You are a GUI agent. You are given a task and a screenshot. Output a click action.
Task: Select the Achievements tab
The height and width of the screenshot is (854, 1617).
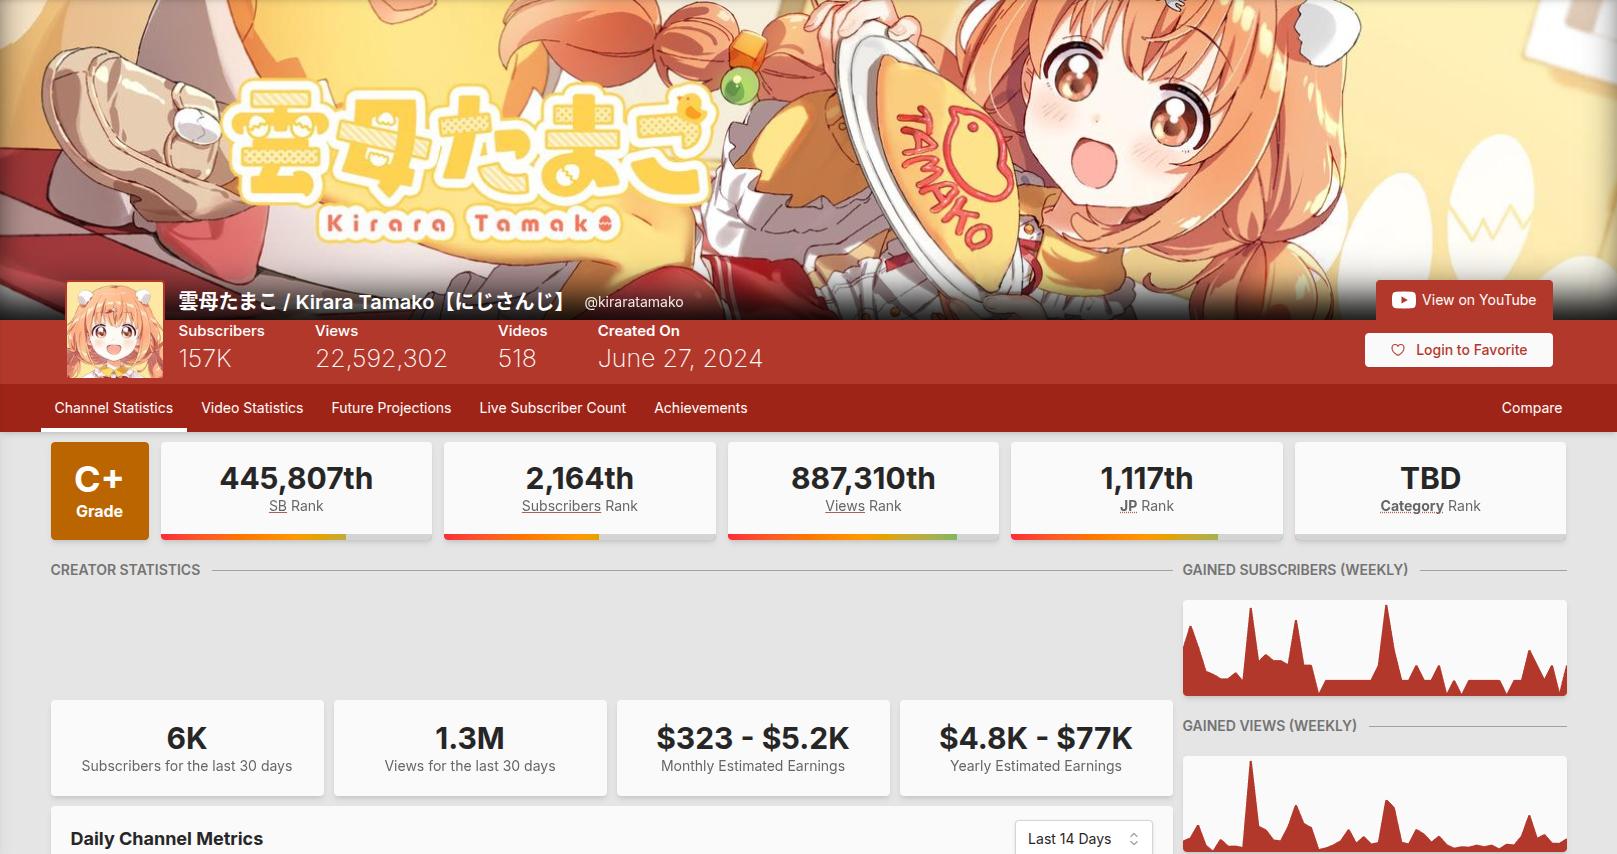pos(701,408)
